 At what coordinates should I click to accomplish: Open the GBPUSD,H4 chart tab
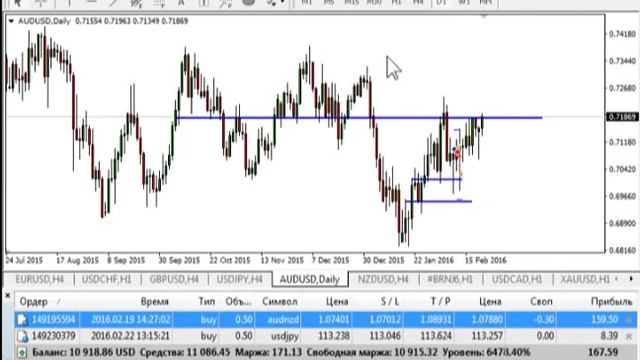(x=174, y=280)
